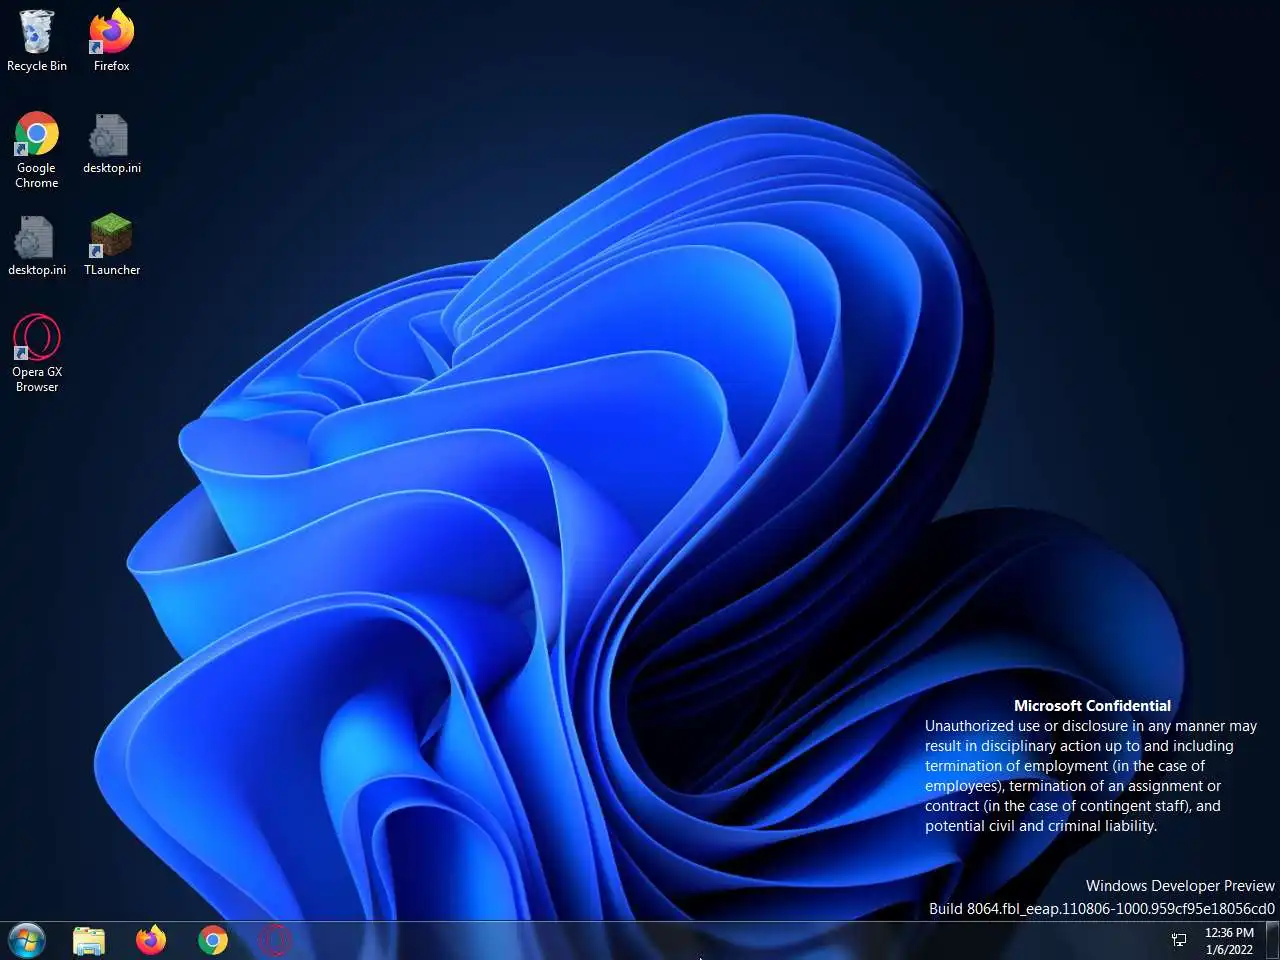
Task: Launch Opera GX from the taskbar
Action: click(274, 940)
